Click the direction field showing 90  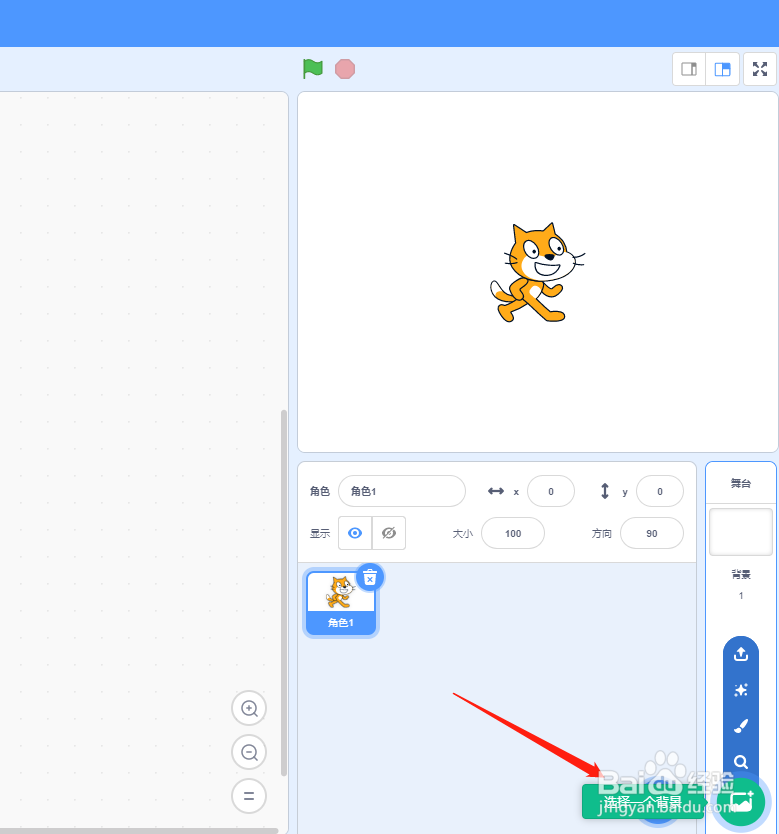[652, 533]
